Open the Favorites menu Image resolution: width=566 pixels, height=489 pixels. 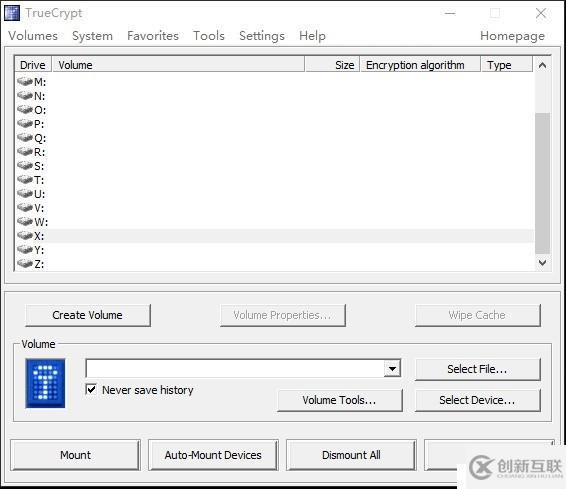pyautogui.click(x=153, y=36)
